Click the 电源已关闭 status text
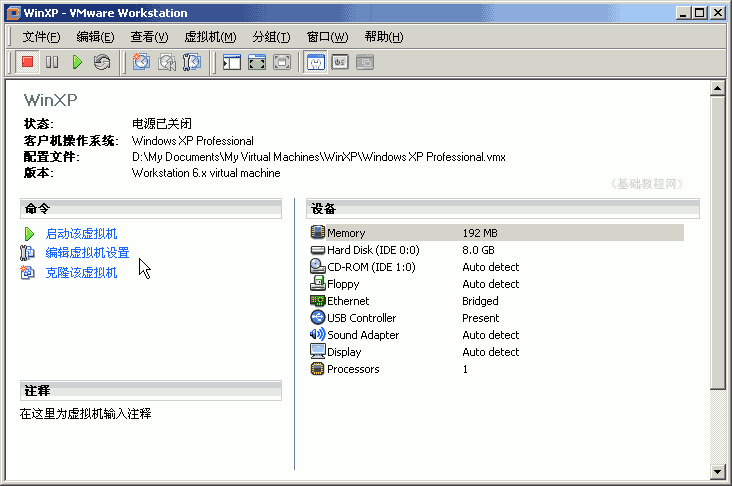This screenshot has width=732, height=486. [162, 123]
